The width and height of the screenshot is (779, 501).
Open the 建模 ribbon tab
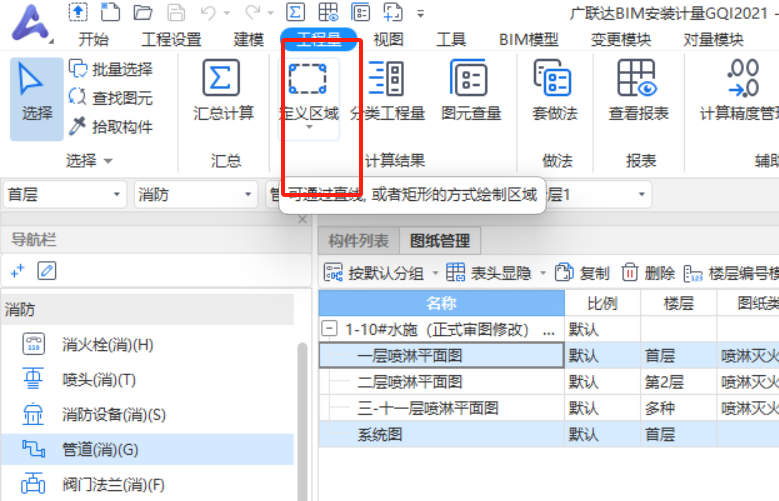pyautogui.click(x=249, y=39)
